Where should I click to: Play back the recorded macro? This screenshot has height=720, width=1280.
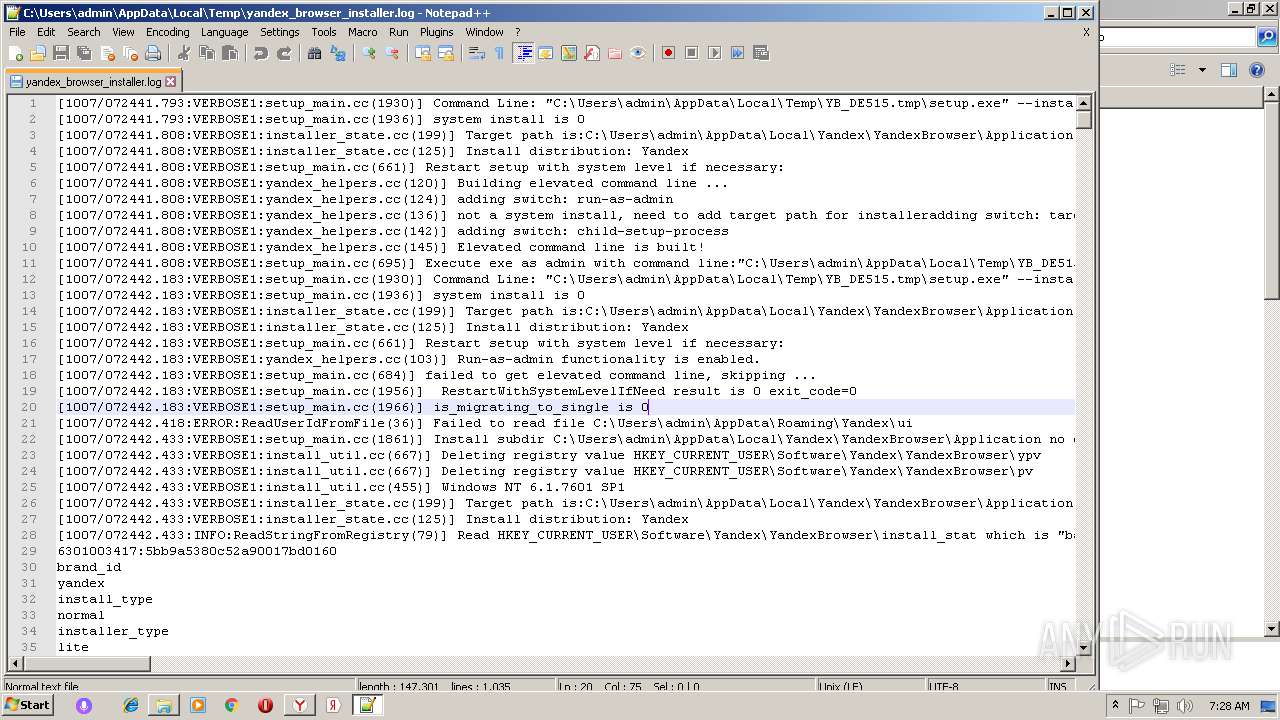click(714, 53)
